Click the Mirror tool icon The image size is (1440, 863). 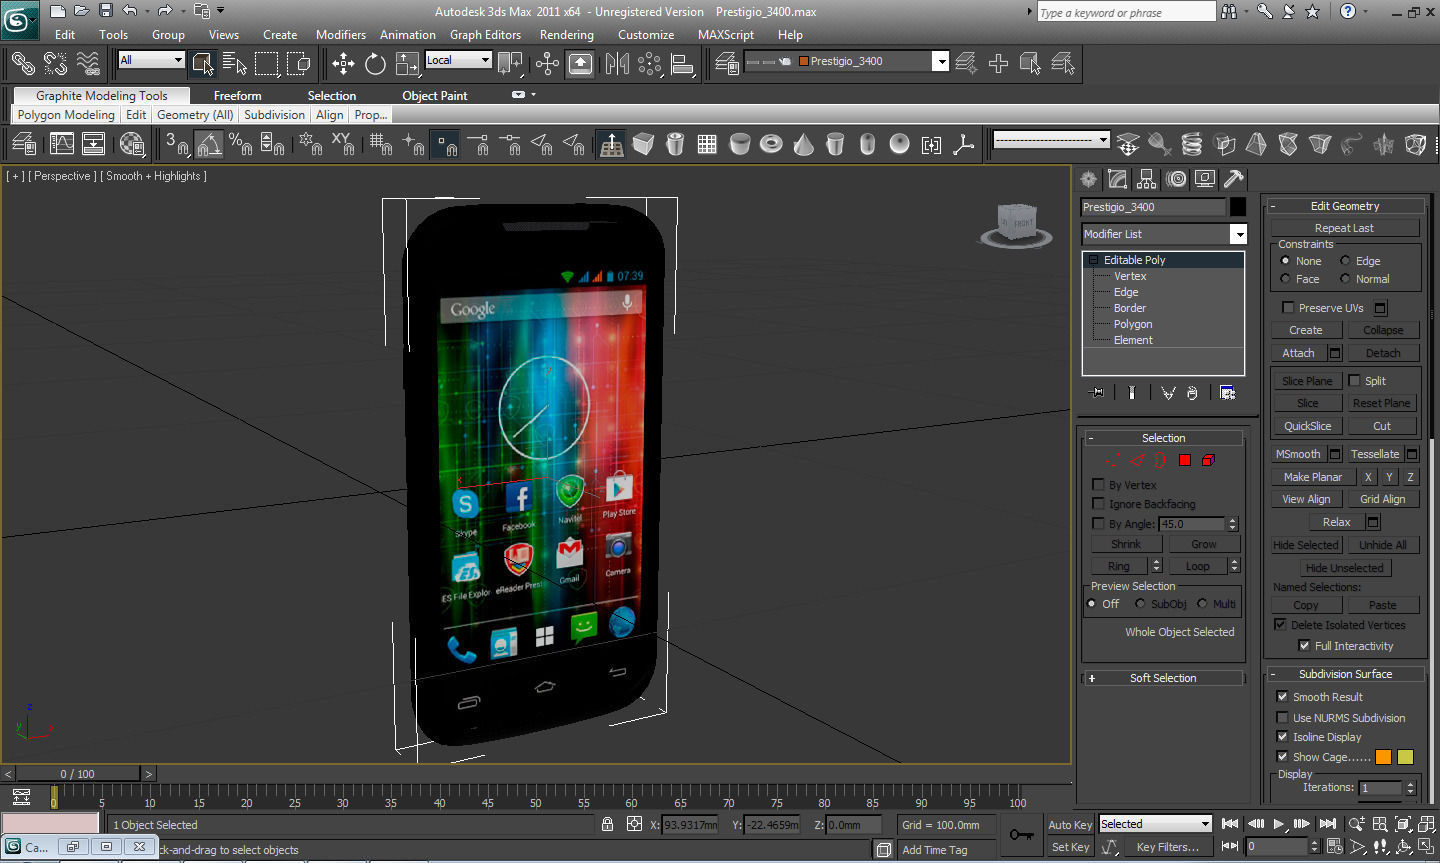pos(617,64)
